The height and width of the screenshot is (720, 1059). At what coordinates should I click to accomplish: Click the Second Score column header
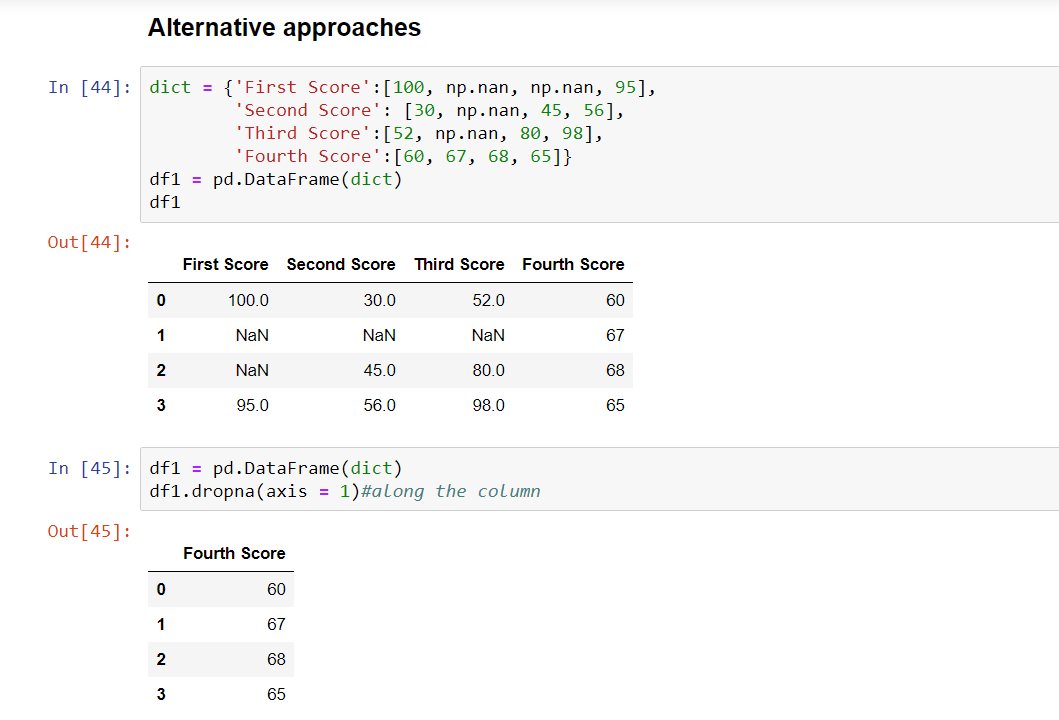(x=340, y=264)
